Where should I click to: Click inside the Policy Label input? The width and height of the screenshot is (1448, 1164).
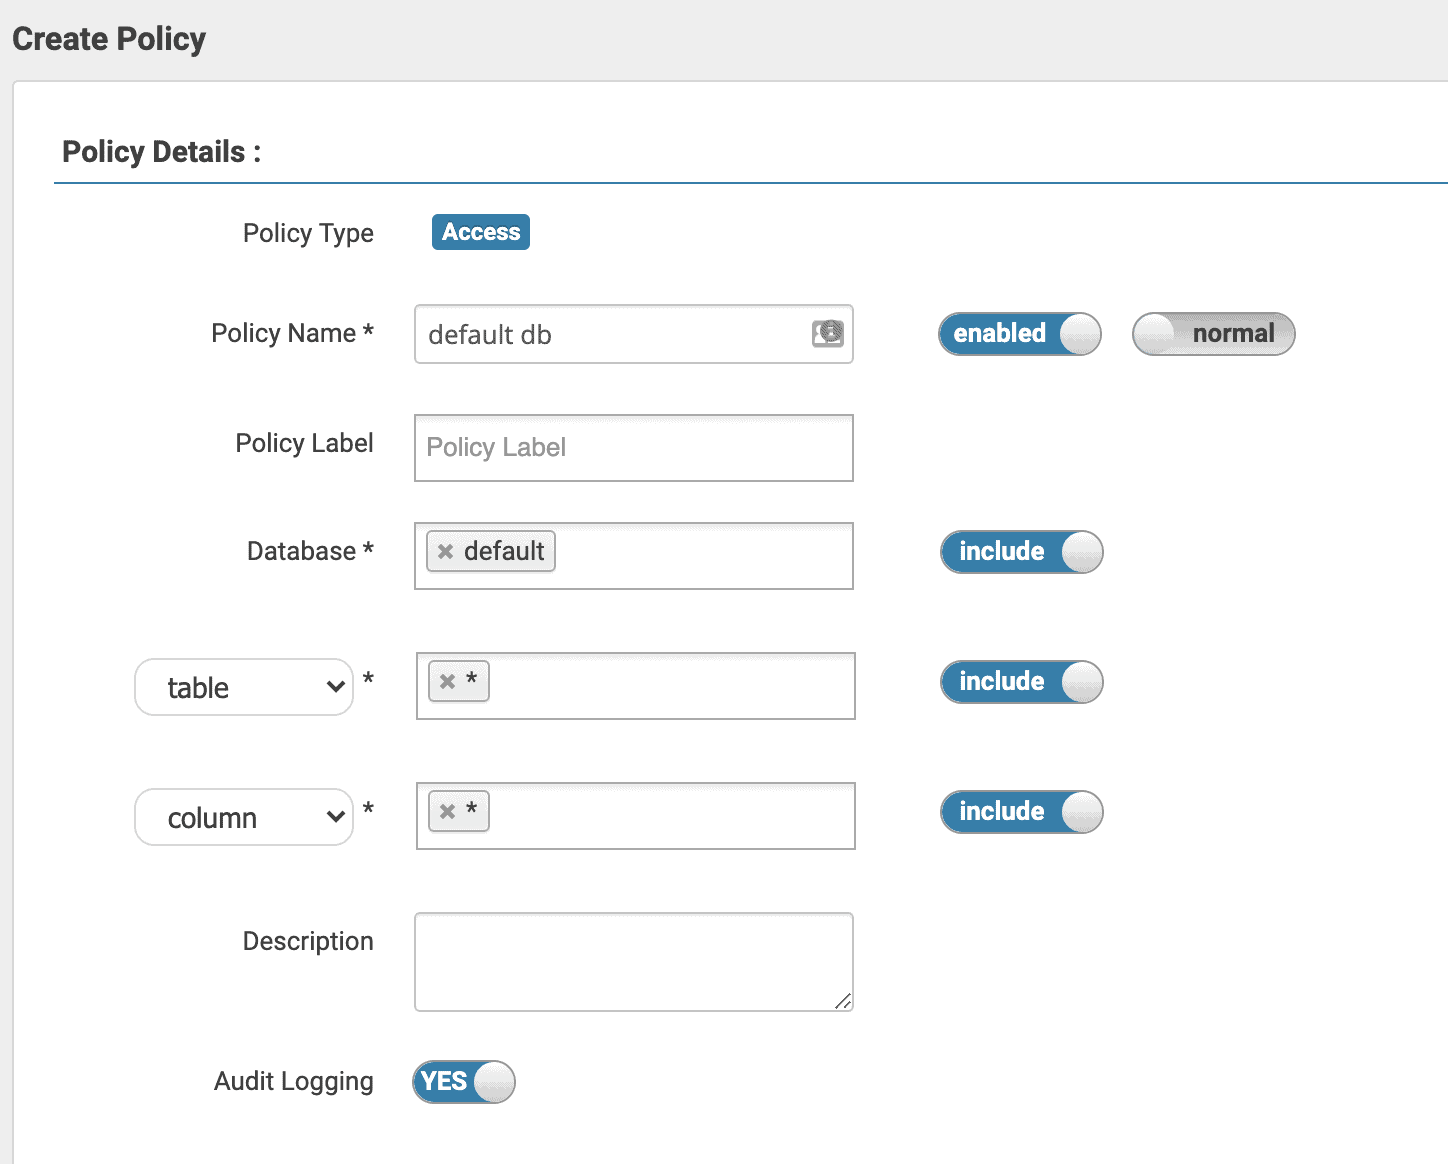[x=633, y=447]
